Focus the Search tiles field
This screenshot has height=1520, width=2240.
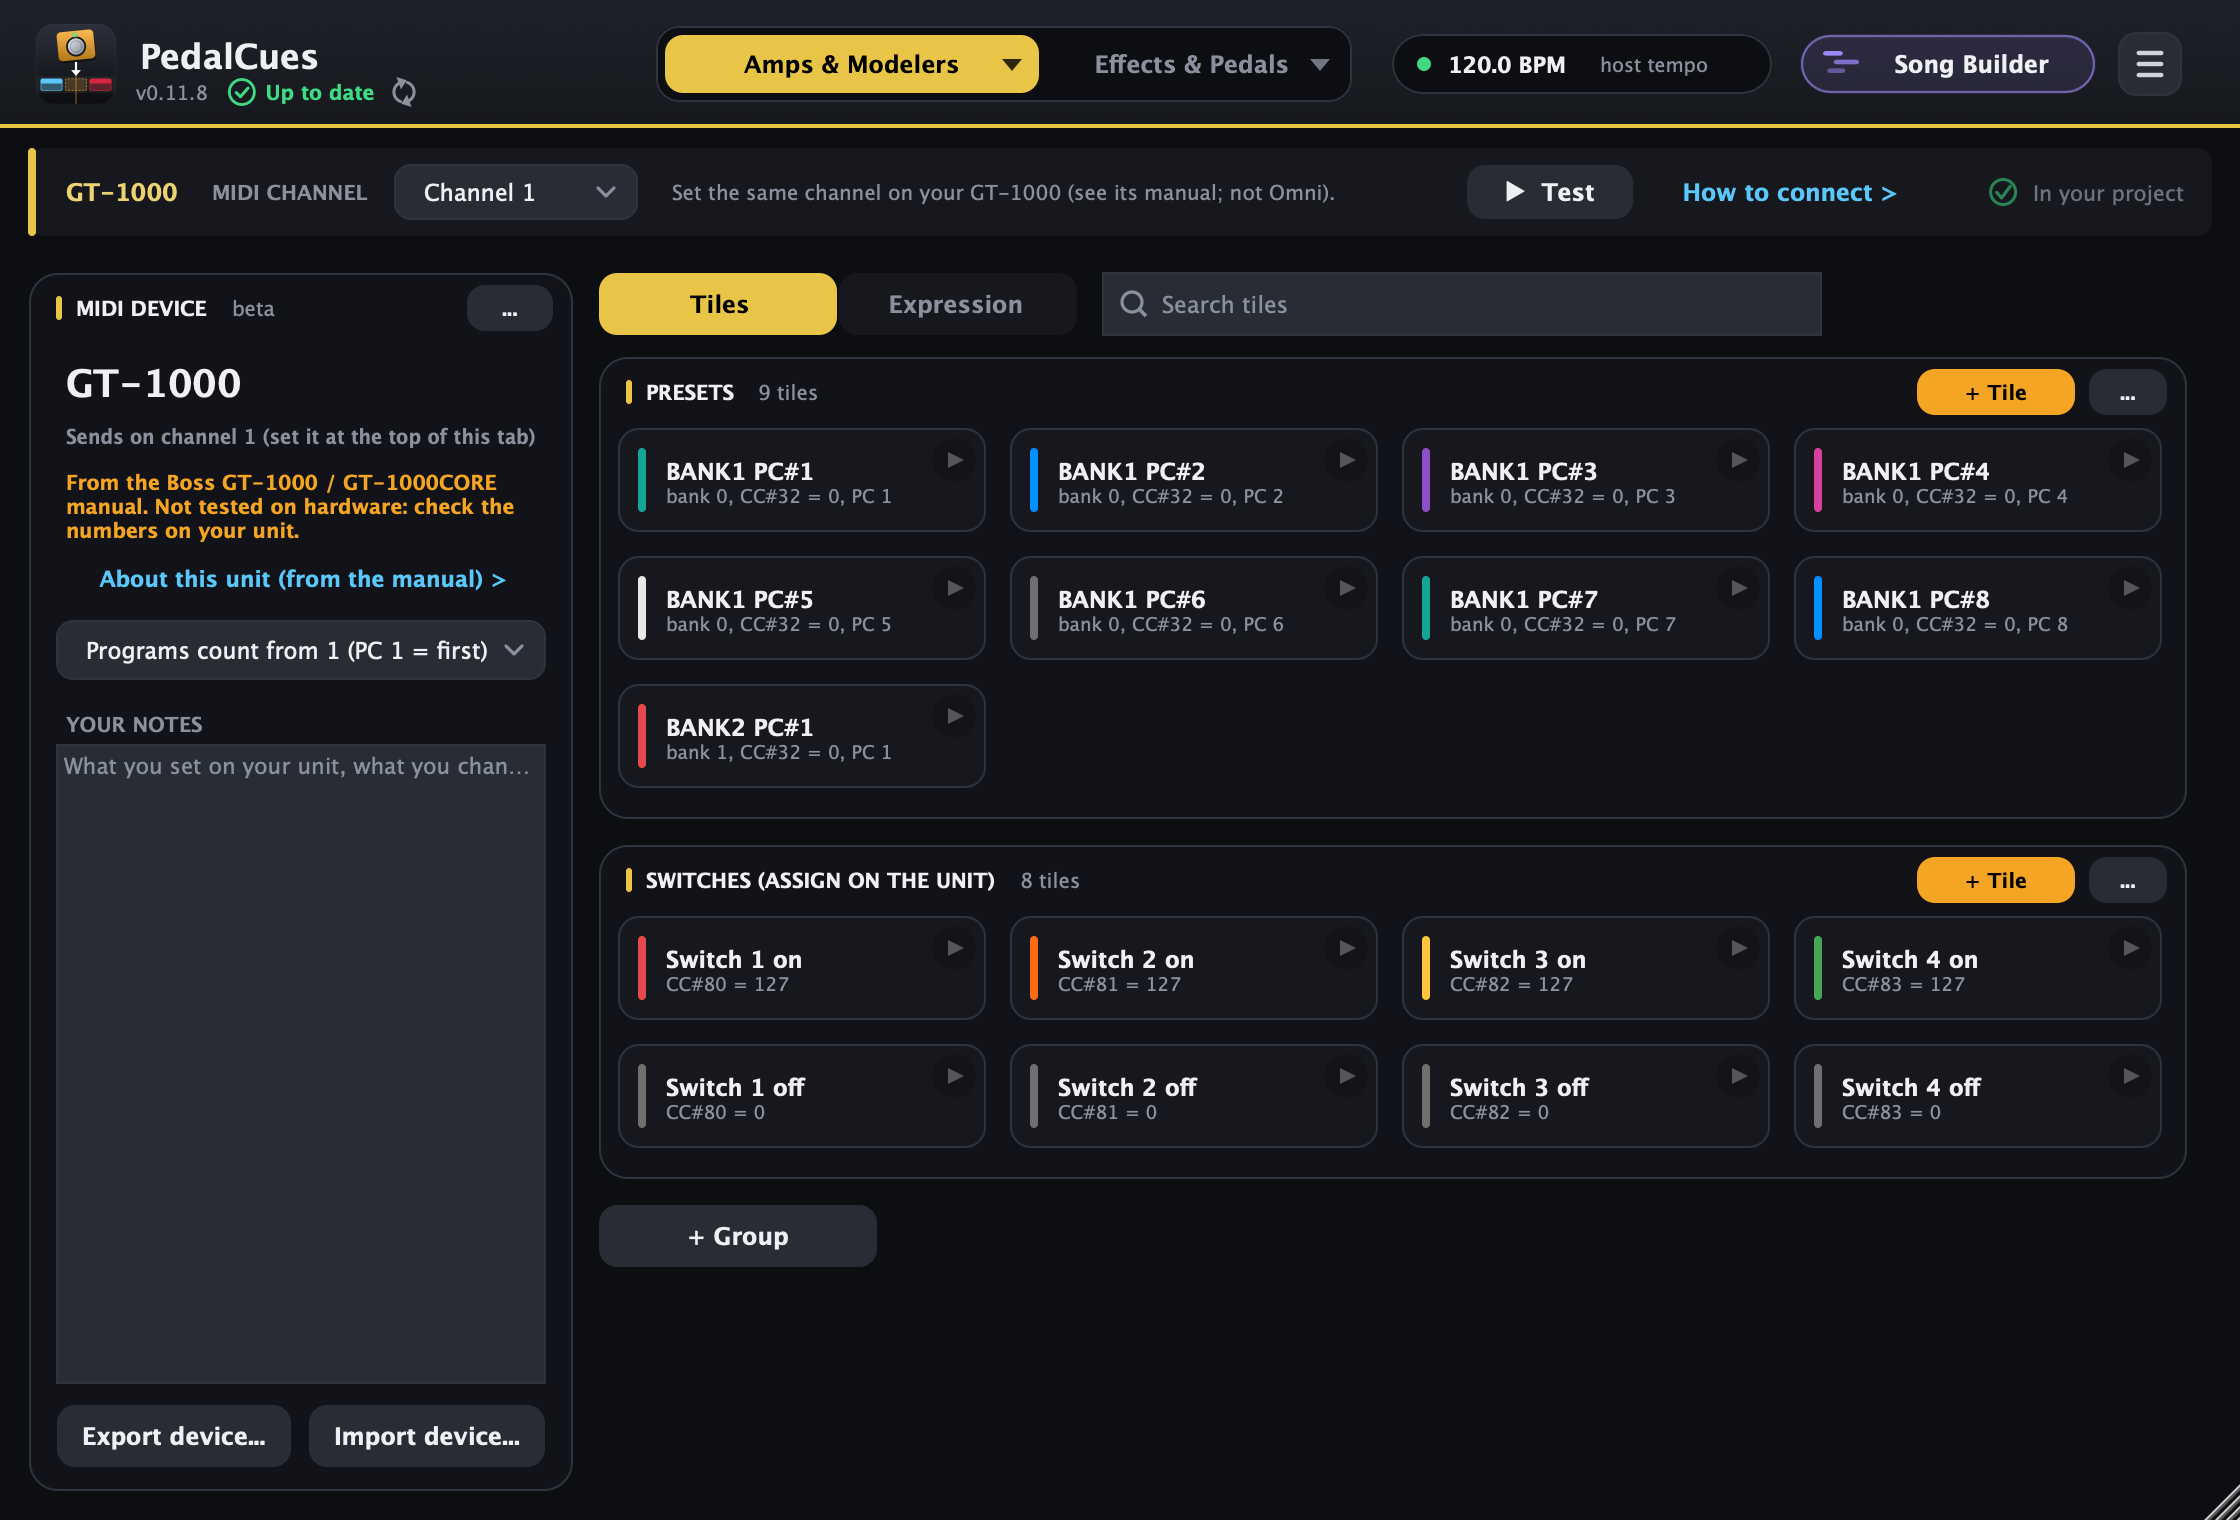[1462, 304]
